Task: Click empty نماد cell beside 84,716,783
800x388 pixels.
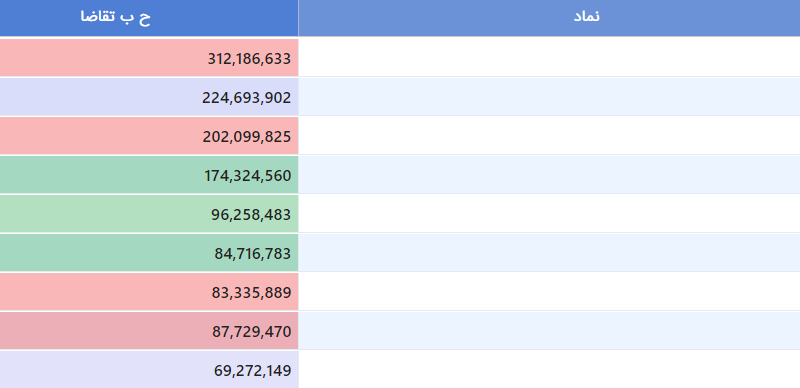Action: click(x=549, y=253)
